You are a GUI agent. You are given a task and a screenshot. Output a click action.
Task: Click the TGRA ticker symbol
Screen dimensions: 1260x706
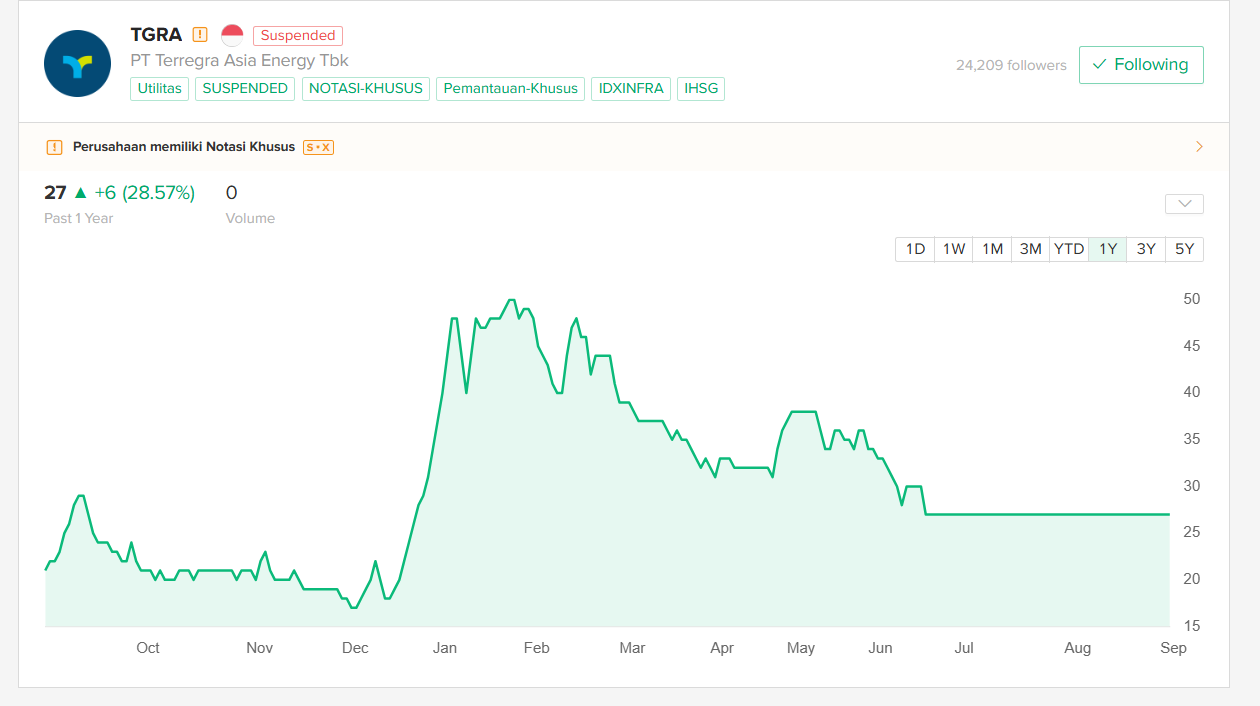(156, 35)
